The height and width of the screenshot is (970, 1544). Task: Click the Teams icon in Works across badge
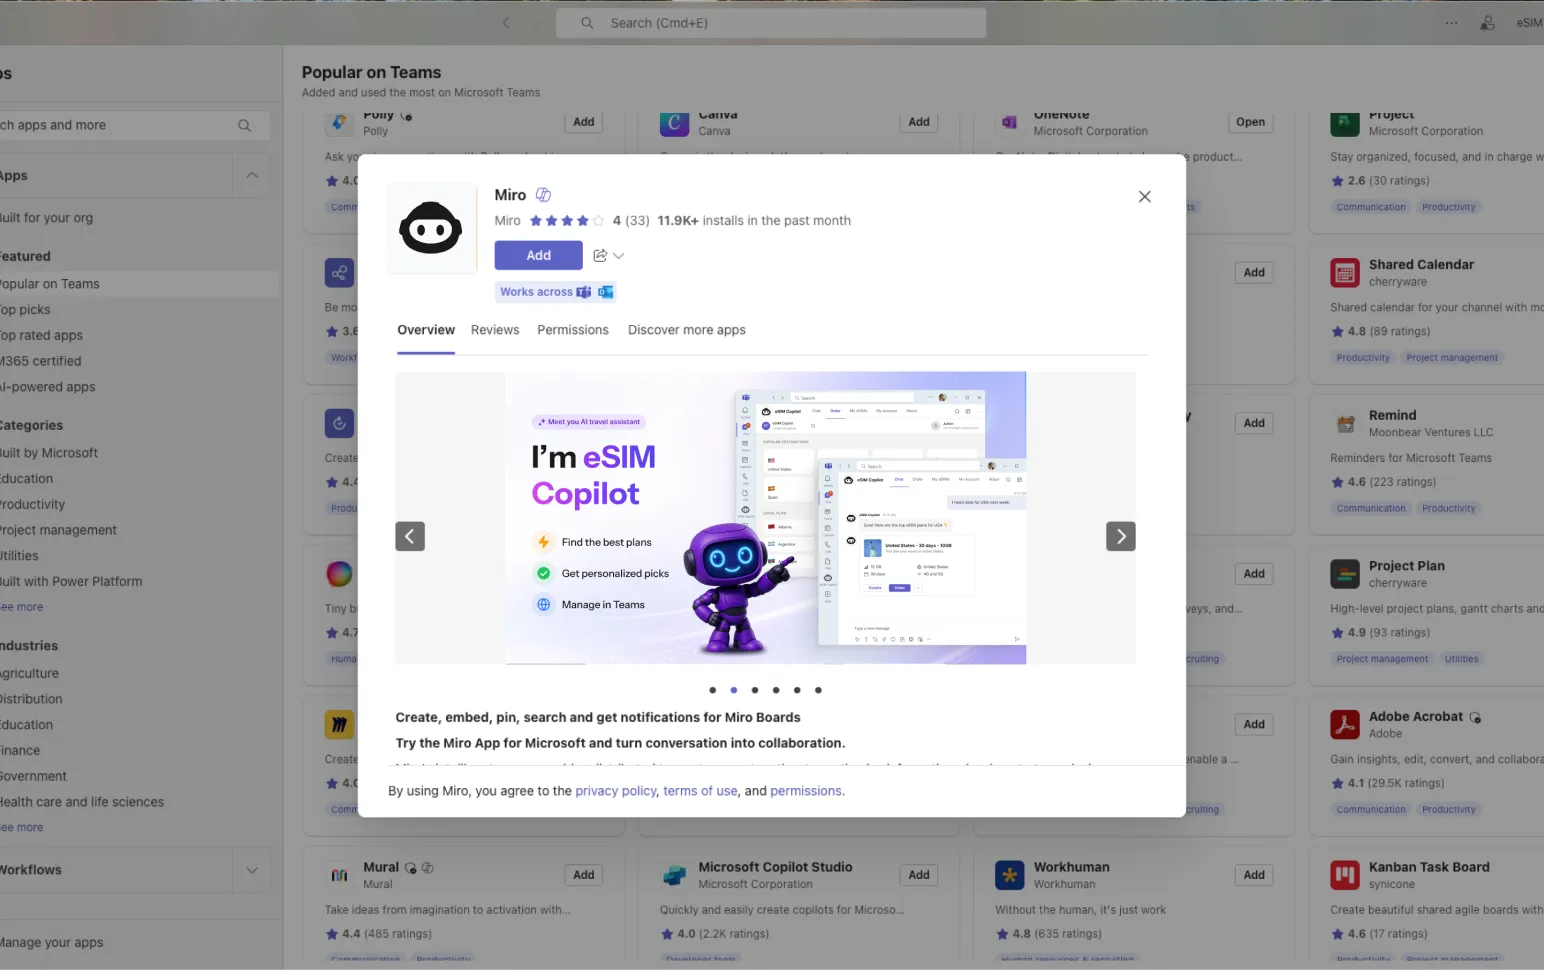pos(584,292)
